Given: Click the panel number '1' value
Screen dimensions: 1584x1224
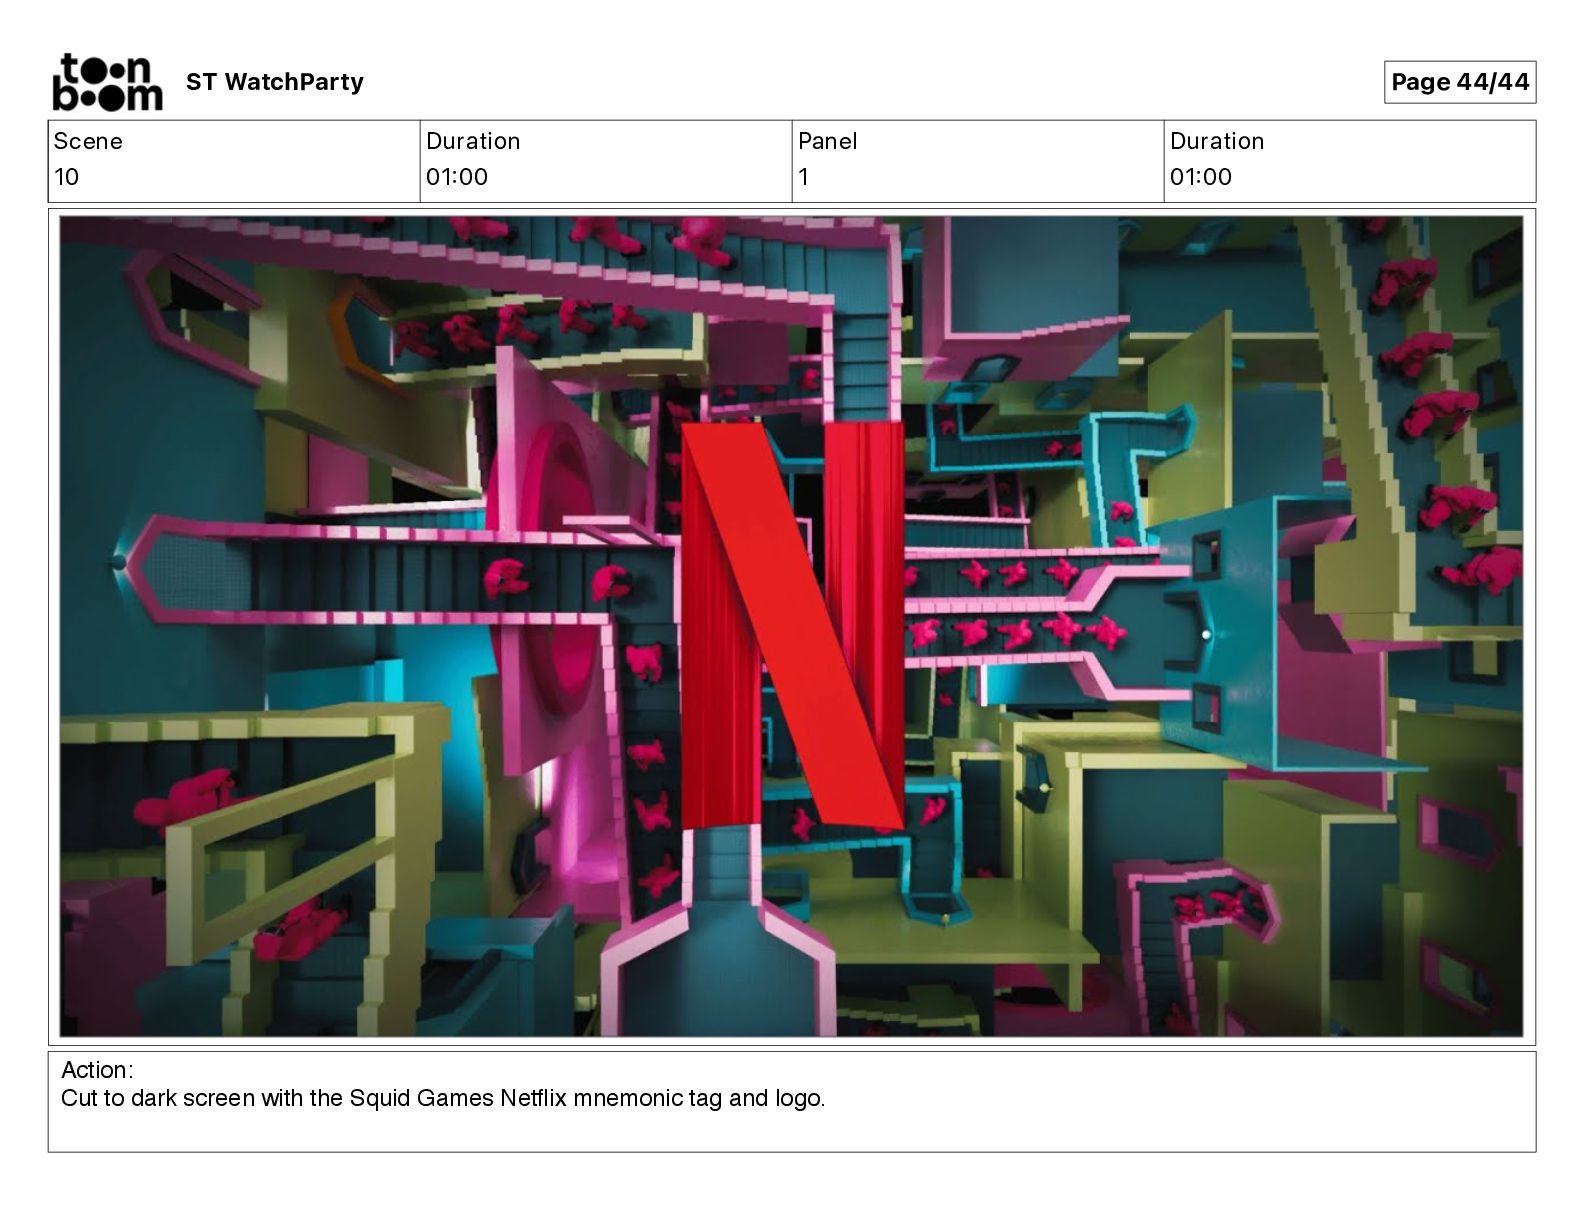Looking at the screenshot, I should pyautogui.click(x=803, y=177).
